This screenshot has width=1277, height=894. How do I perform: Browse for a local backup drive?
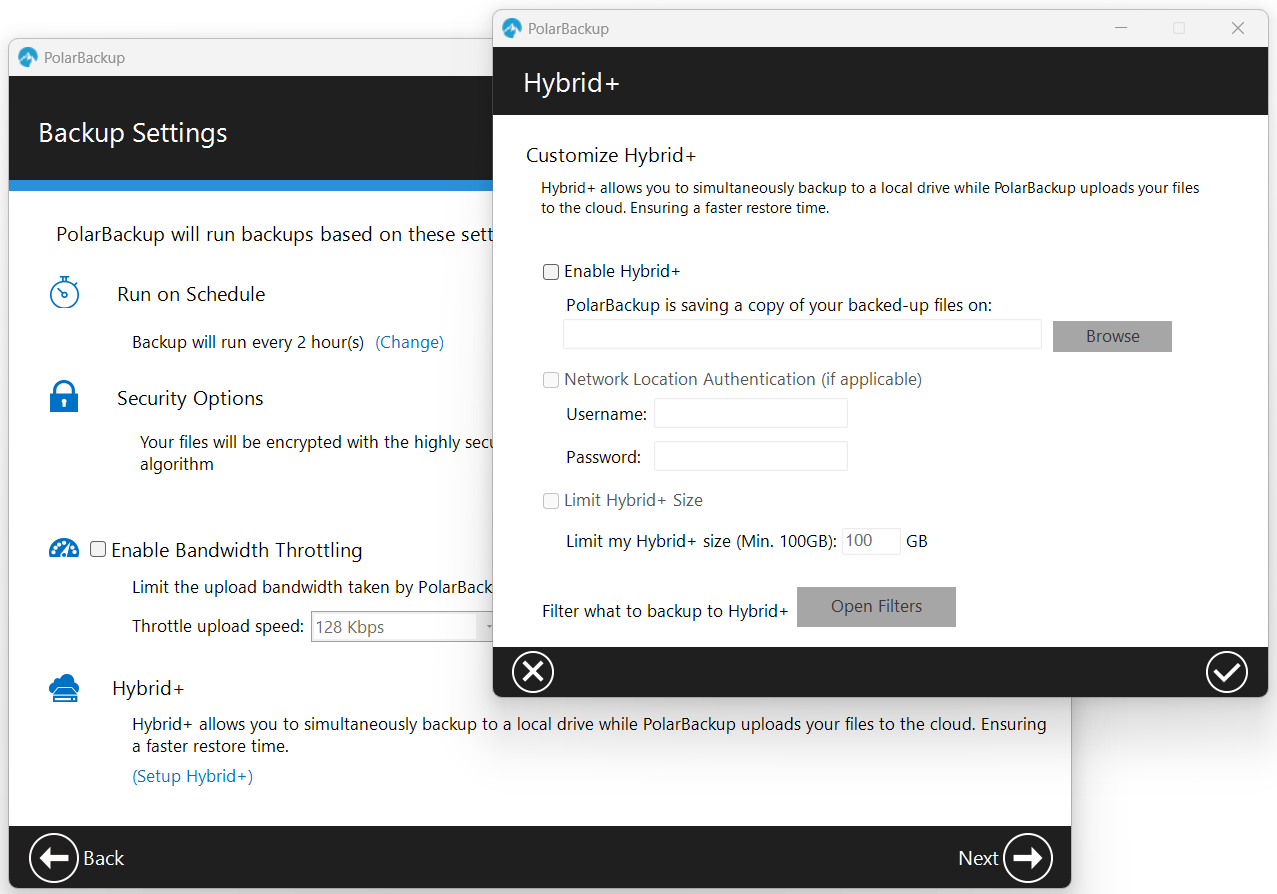[1112, 336]
